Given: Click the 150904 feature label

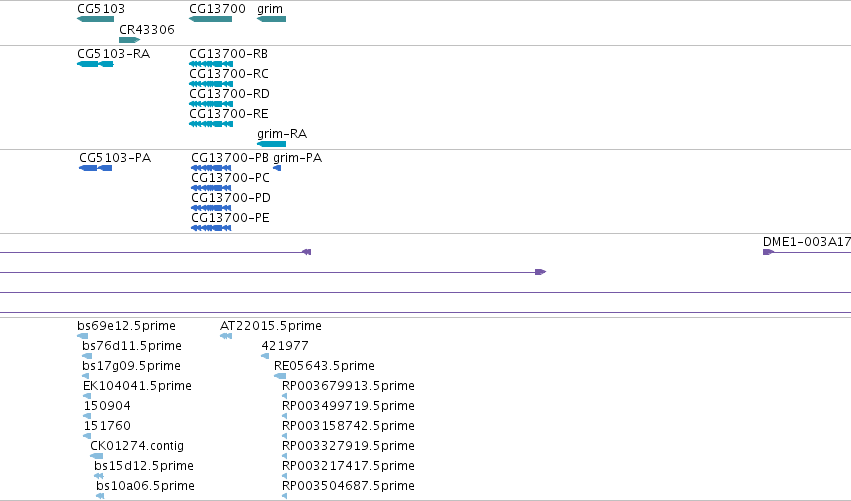Looking at the screenshot, I should point(107,406).
